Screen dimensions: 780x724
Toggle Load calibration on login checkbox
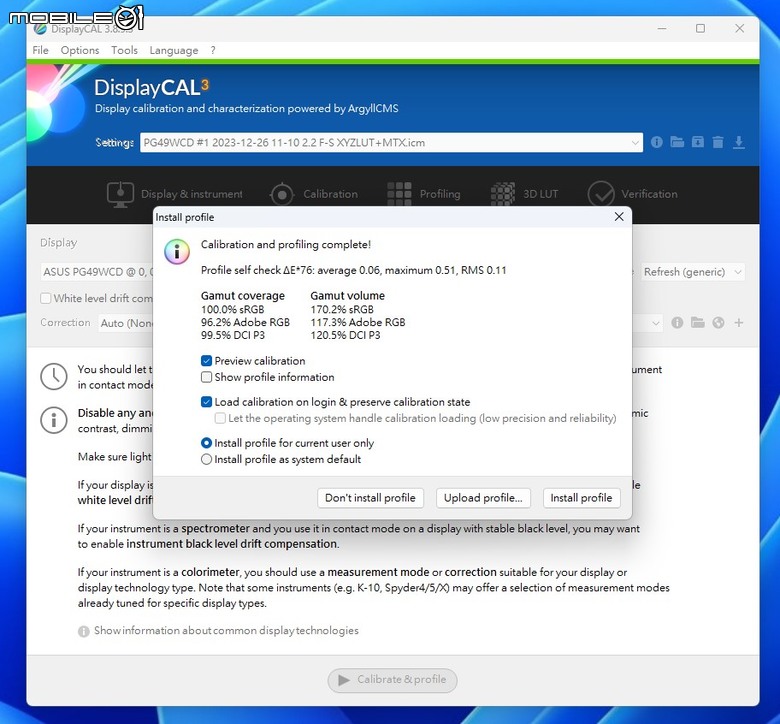click(x=206, y=402)
